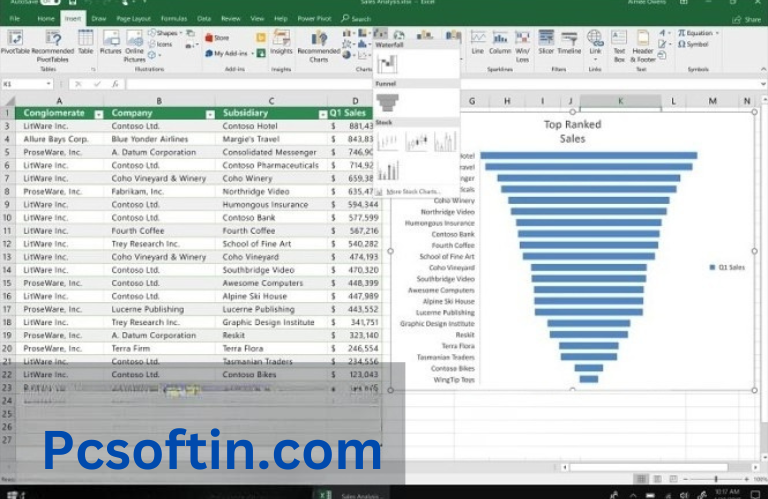Click the zoom out minus button
Image resolution: width=768 pixels, height=499 pixels.
pyautogui.click(x=686, y=479)
